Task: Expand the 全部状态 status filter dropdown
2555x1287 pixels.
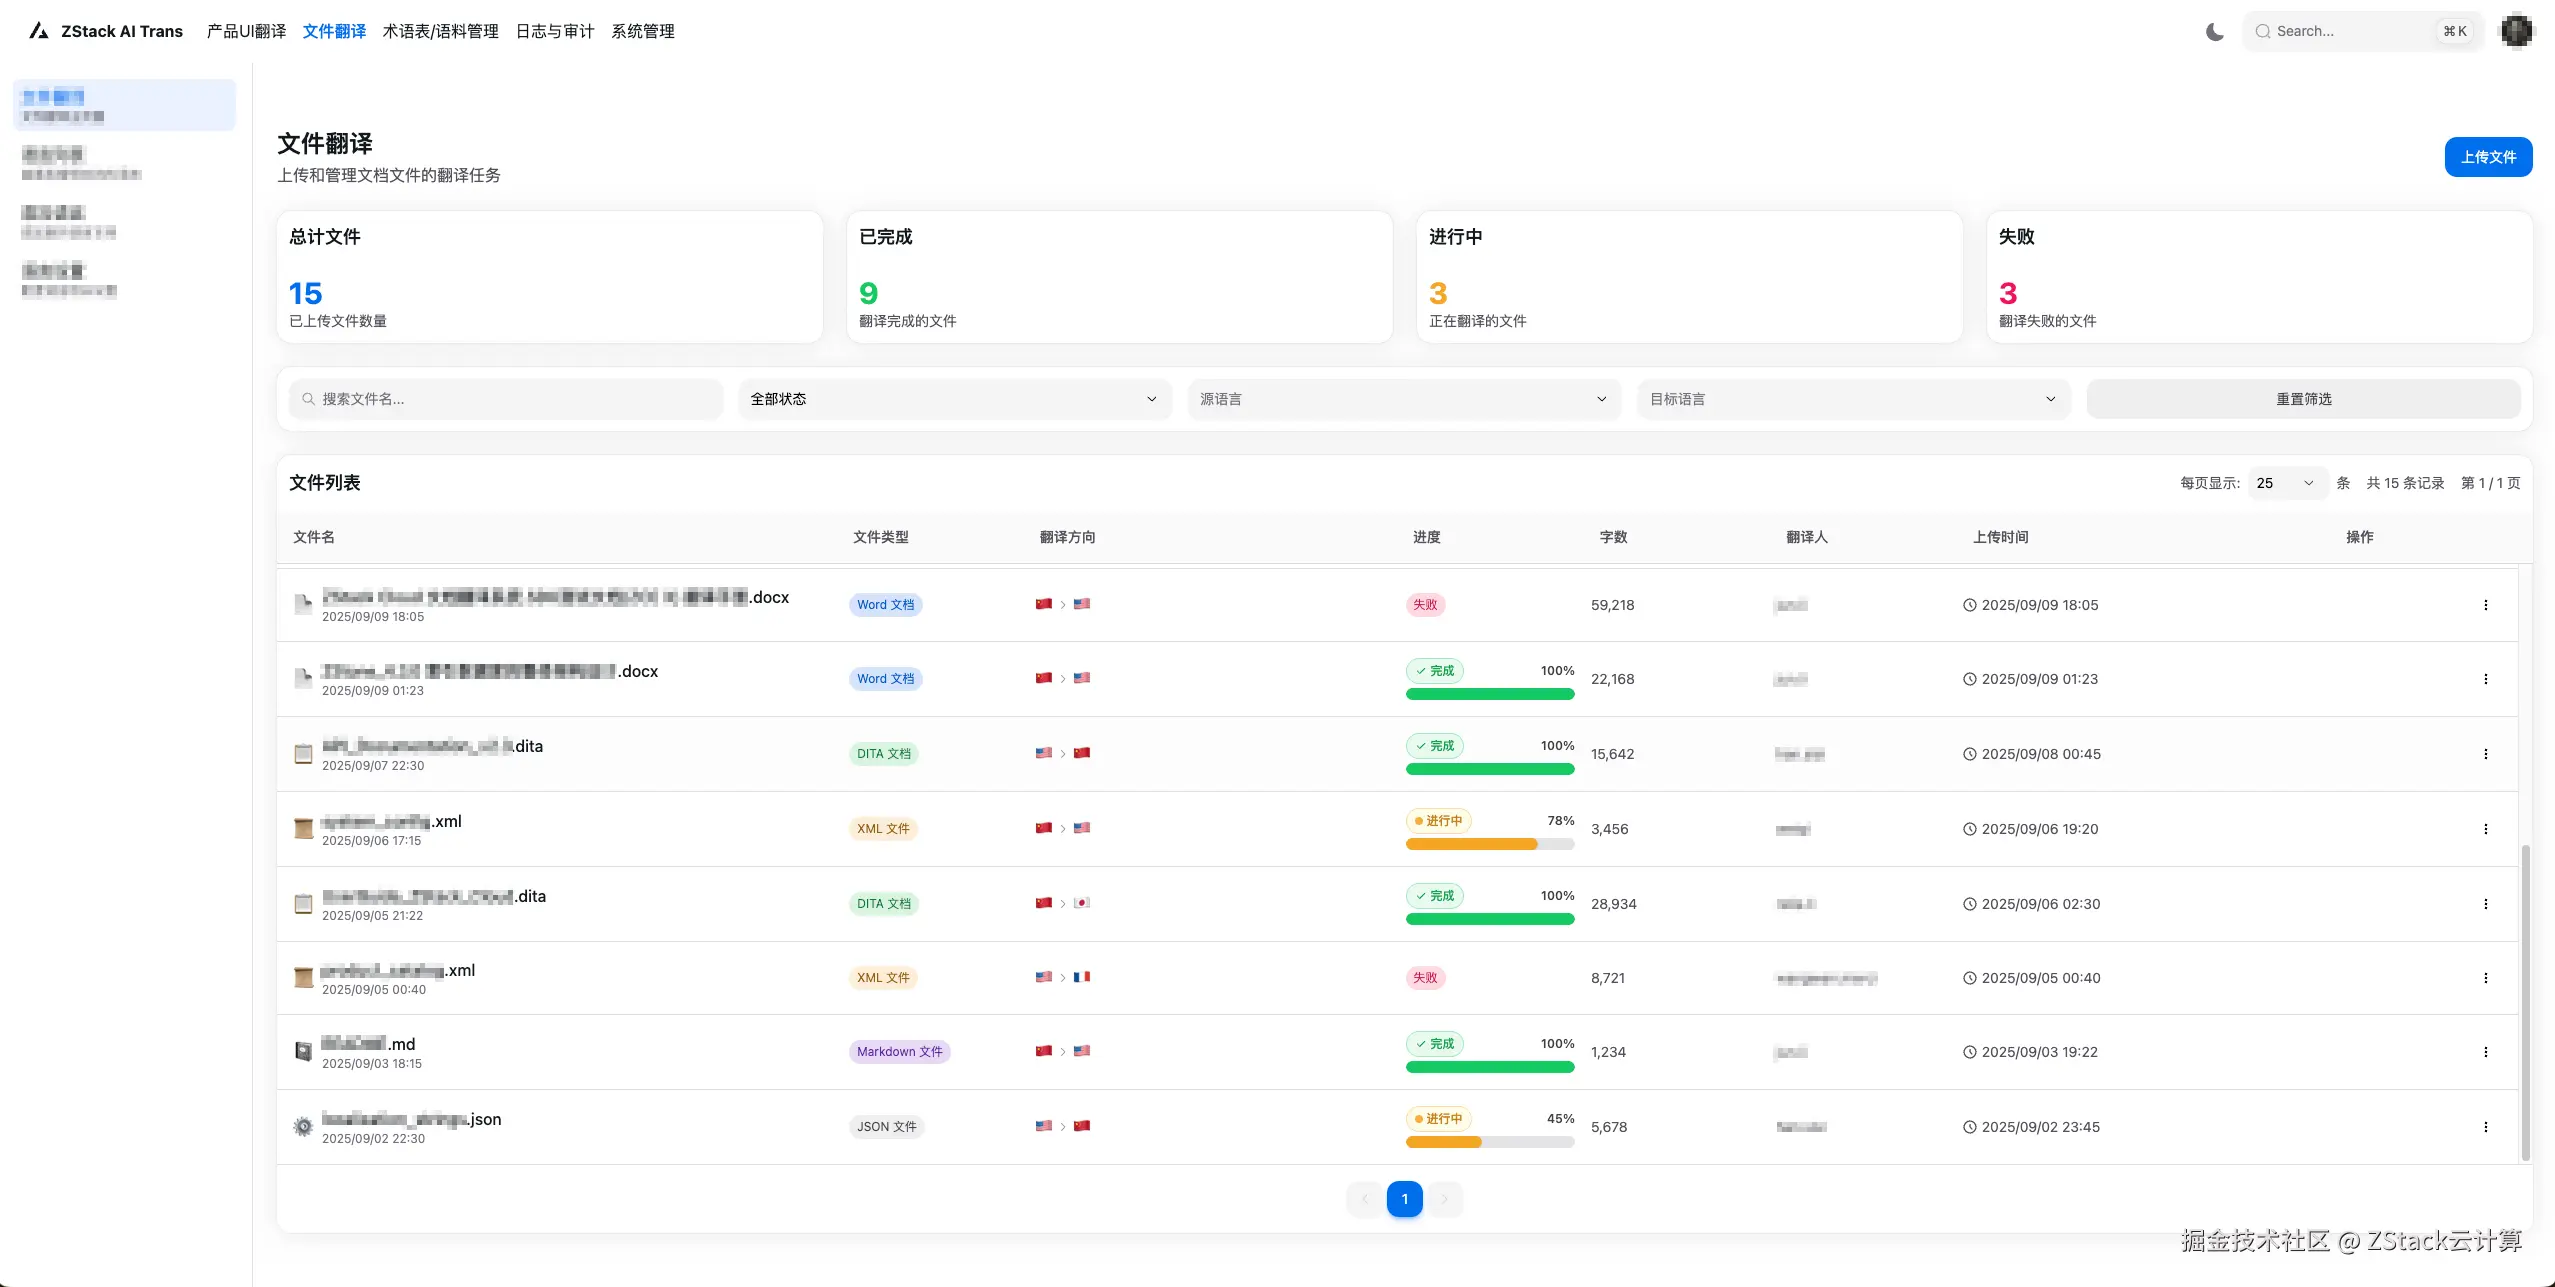Action: click(954, 399)
